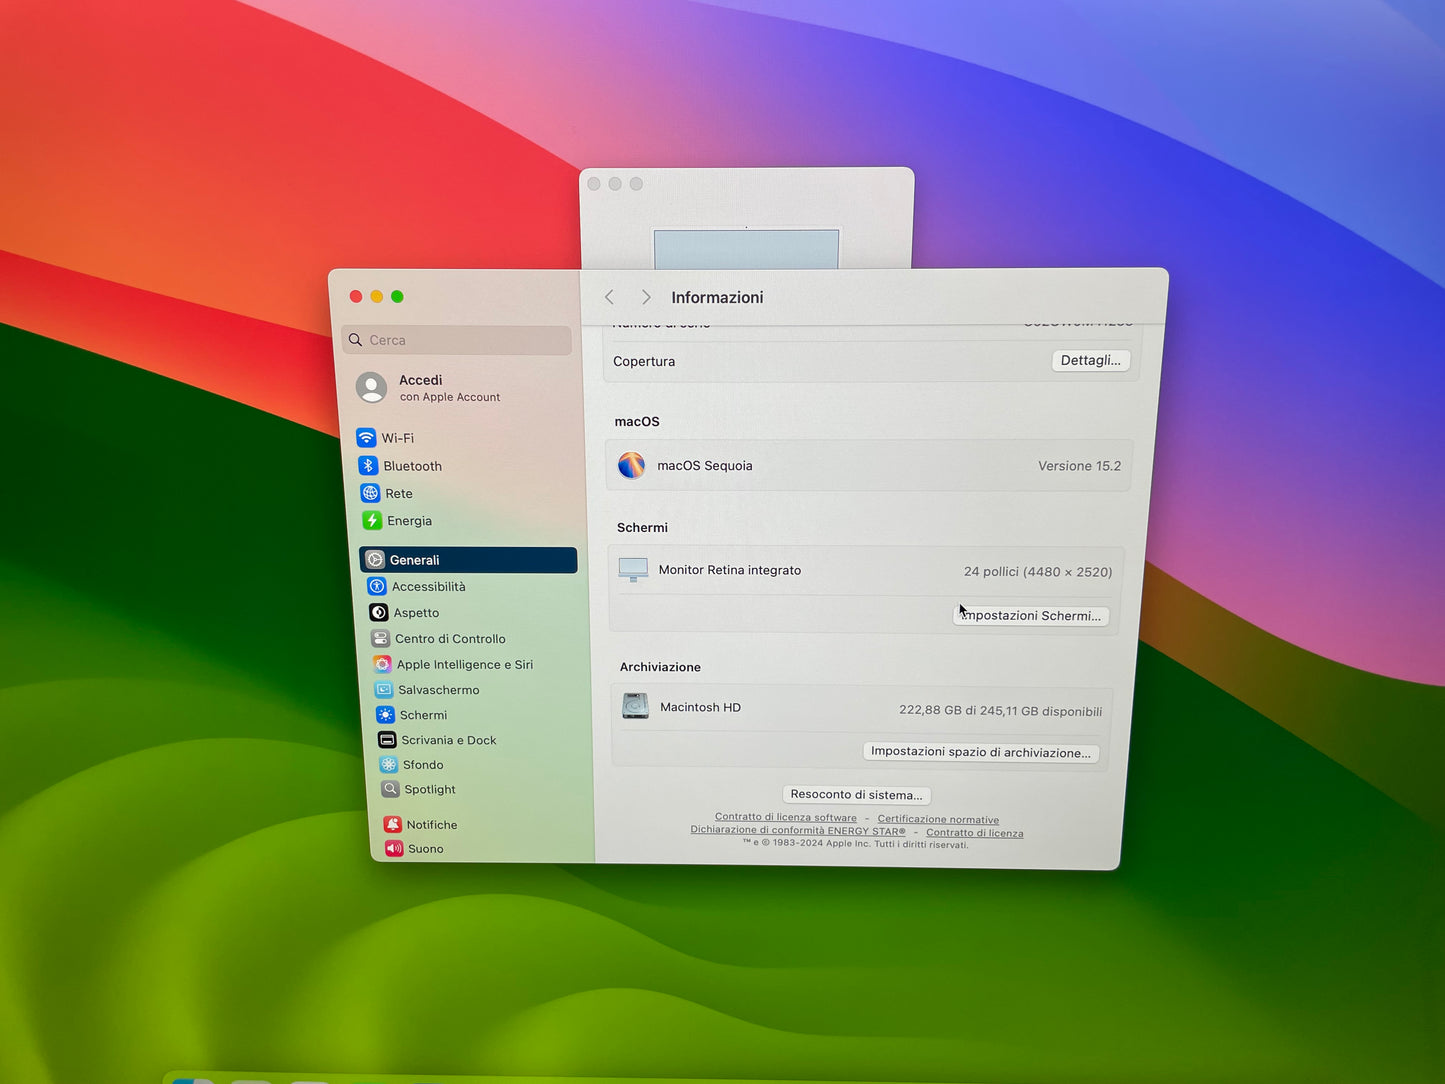Screen dimensions: 1445x1084
Task: Select the Spotlight label
Action: [x=430, y=789]
